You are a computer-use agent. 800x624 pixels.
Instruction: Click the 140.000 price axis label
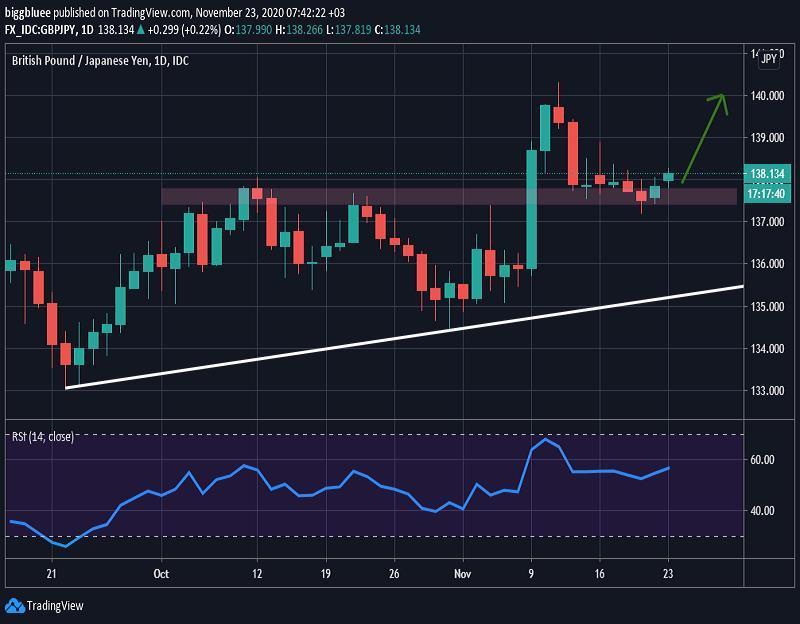(x=767, y=95)
